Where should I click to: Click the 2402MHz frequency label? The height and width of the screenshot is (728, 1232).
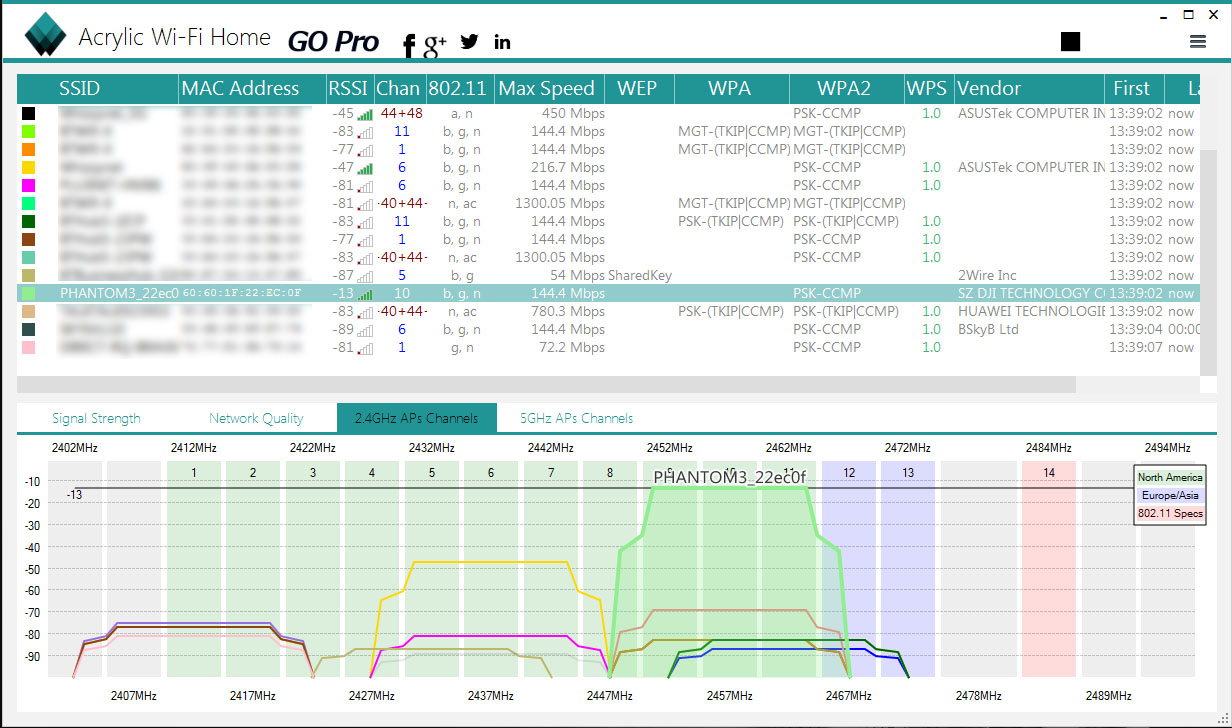pyautogui.click(x=77, y=448)
